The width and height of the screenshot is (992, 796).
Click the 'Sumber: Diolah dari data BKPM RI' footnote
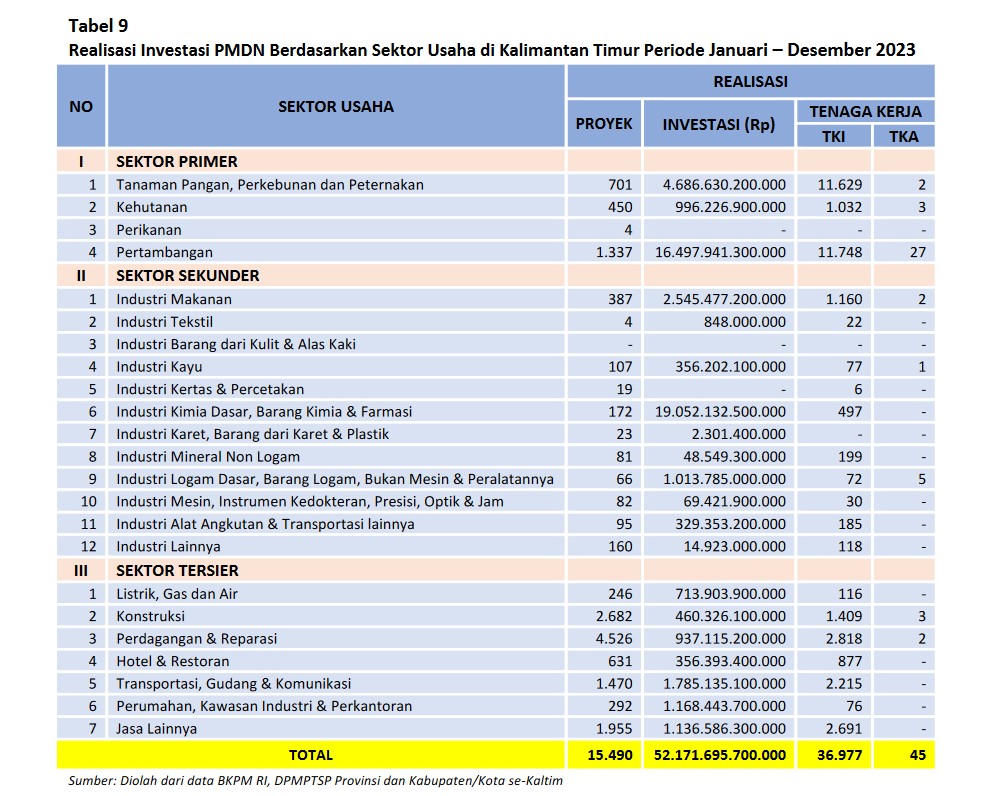tap(316, 781)
